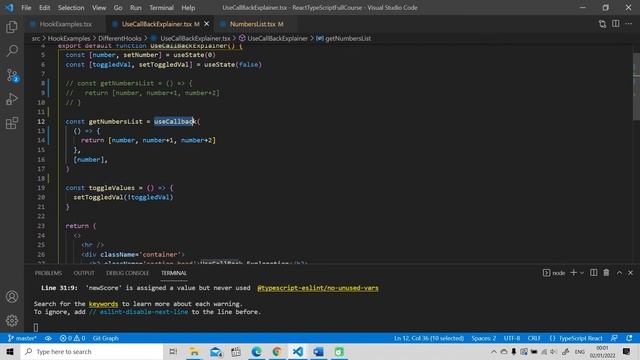The height and width of the screenshot is (360, 640).
Task: Open the Search view in activity bar
Action: pos(12,51)
